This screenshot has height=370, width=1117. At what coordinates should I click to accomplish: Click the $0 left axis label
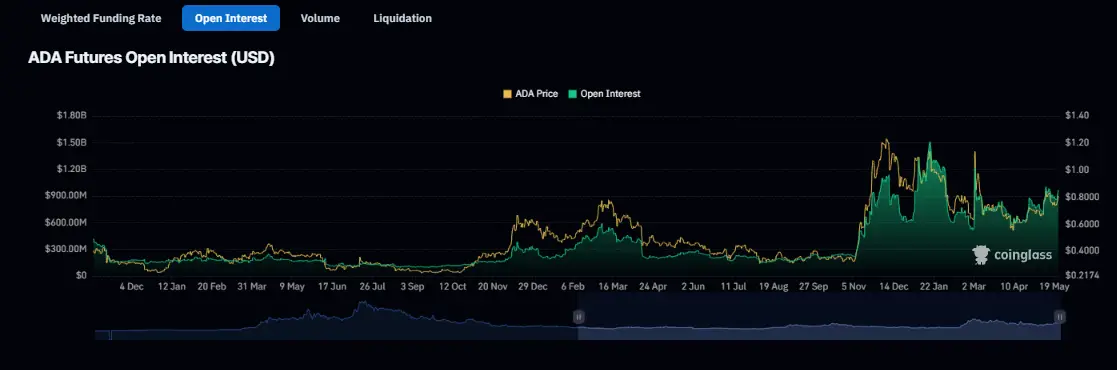(x=80, y=275)
